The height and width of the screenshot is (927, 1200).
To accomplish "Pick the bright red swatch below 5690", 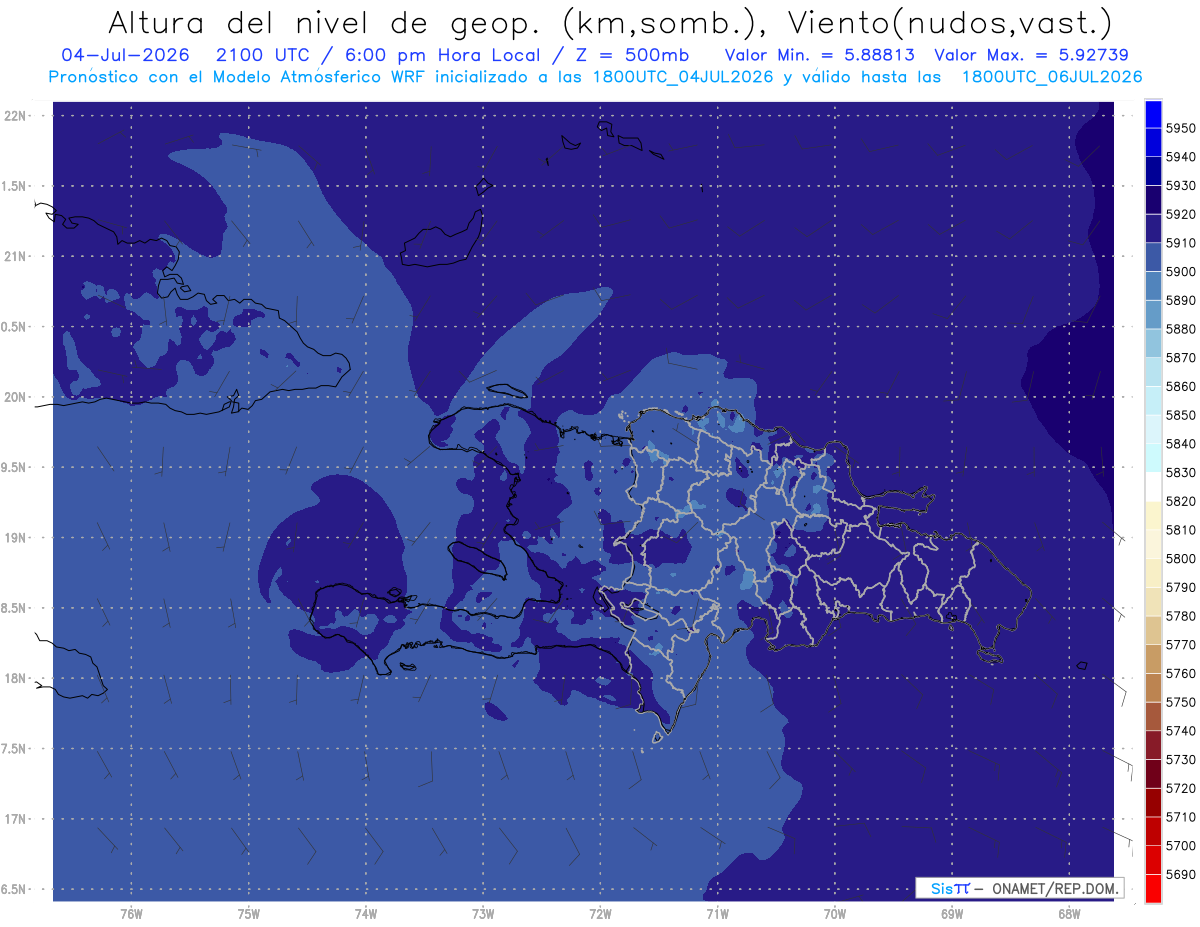I will pyautogui.click(x=1153, y=888).
